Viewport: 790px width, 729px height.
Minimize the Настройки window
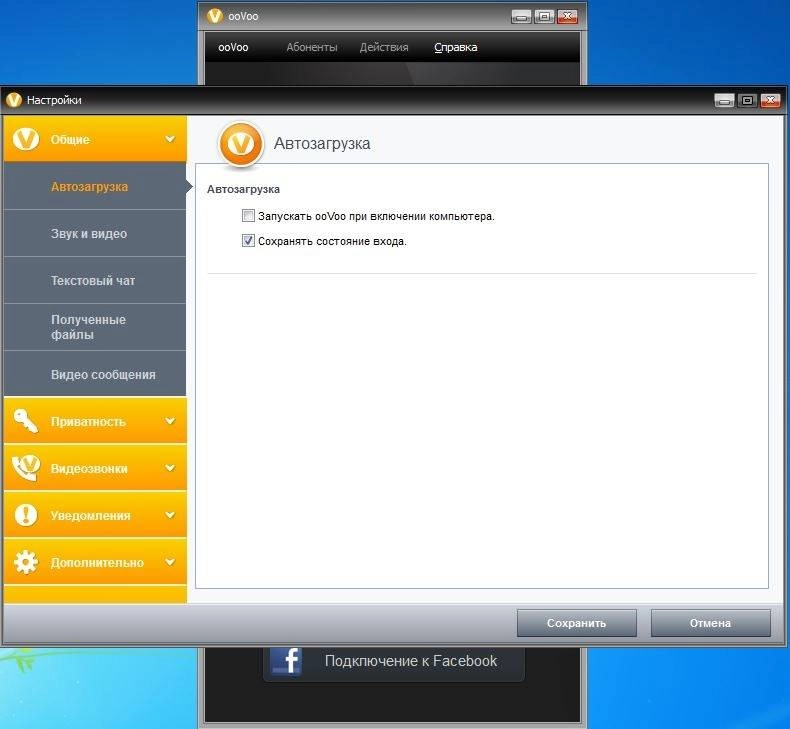pos(724,101)
